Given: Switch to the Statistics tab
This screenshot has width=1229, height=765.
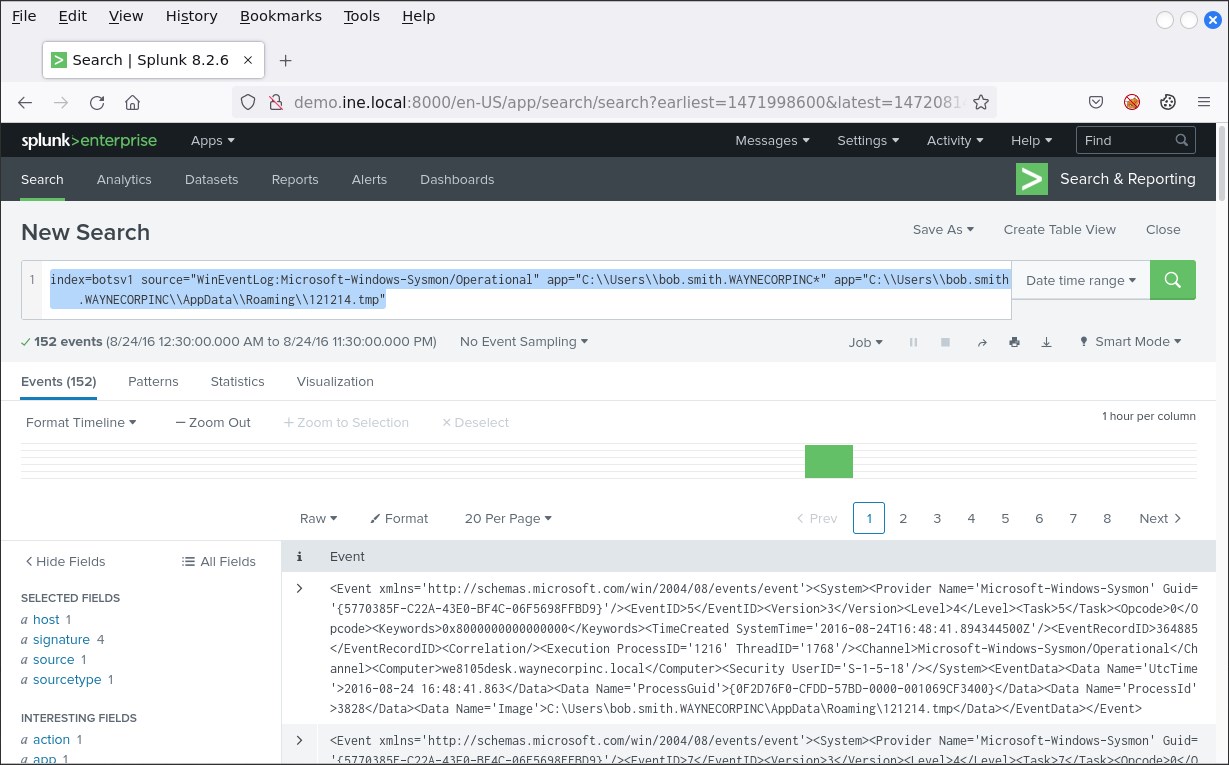Looking at the screenshot, I should (x=237, y=381).
